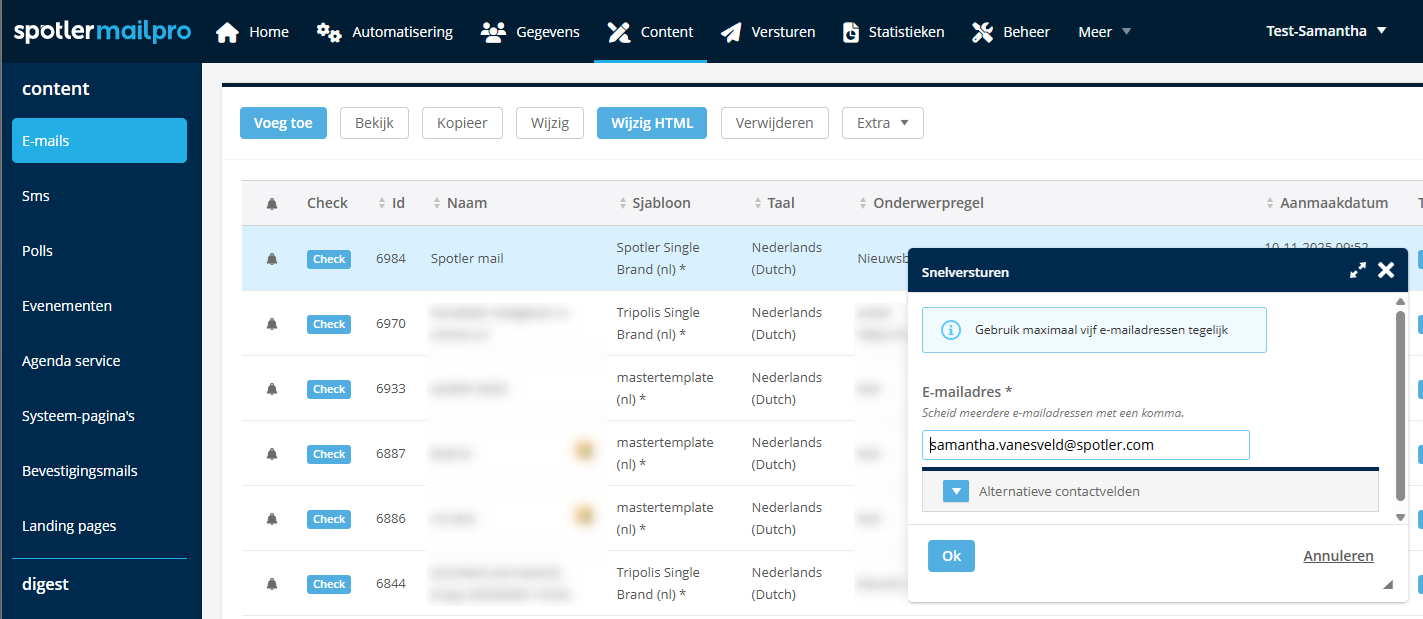Select Sms in content sidebar
Image resolution: width=1423 pixels, height=619 pixels.
click(x=36, y=196)
